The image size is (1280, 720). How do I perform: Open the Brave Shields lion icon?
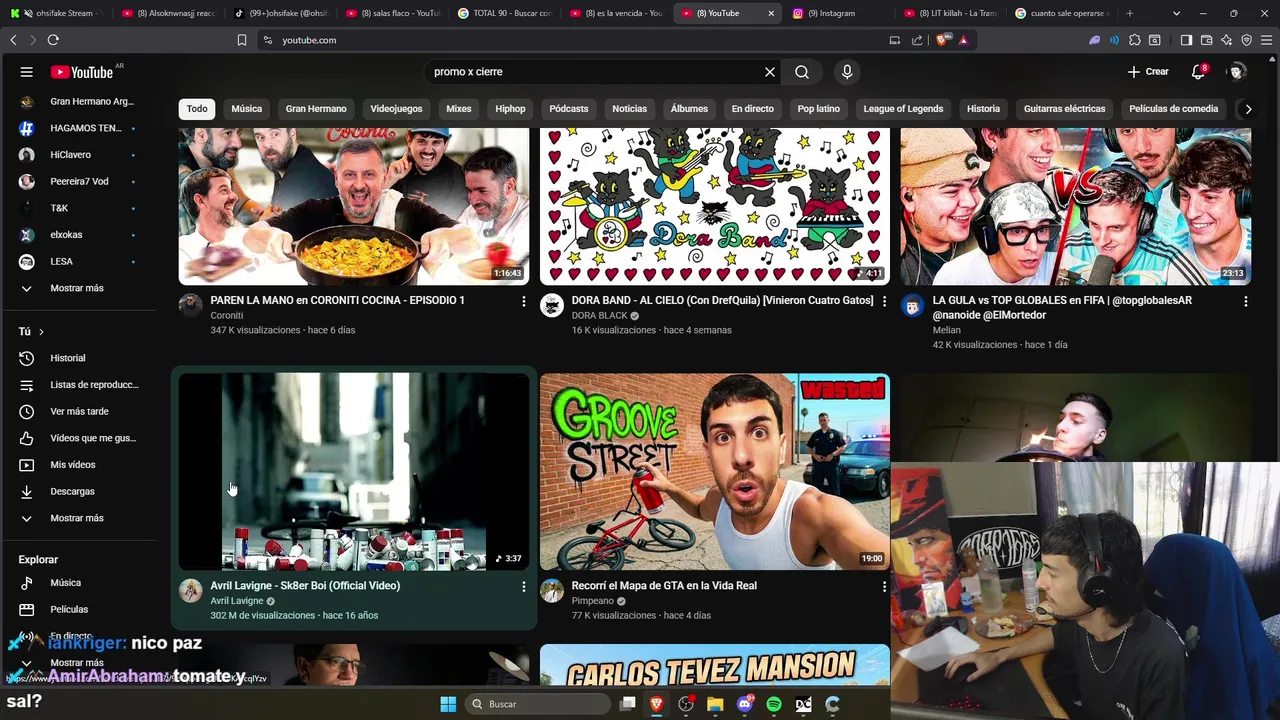point(941,40)
